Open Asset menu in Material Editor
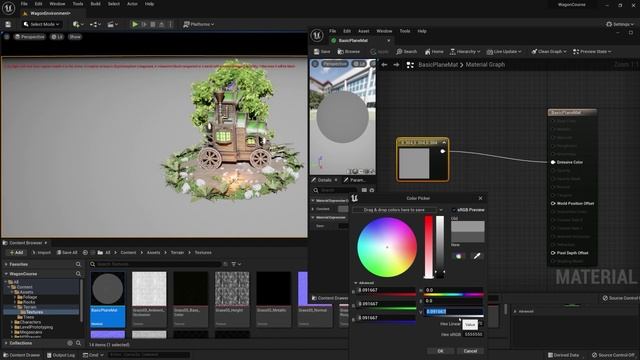This screenshot has height=360, width=640. click(x=363, y=31)
